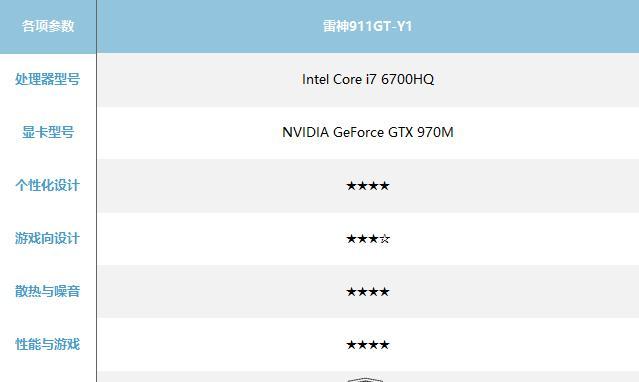639x382 pixels.
Task: Click the vertical divider beside the parameter column
Action: coord(97,191)
